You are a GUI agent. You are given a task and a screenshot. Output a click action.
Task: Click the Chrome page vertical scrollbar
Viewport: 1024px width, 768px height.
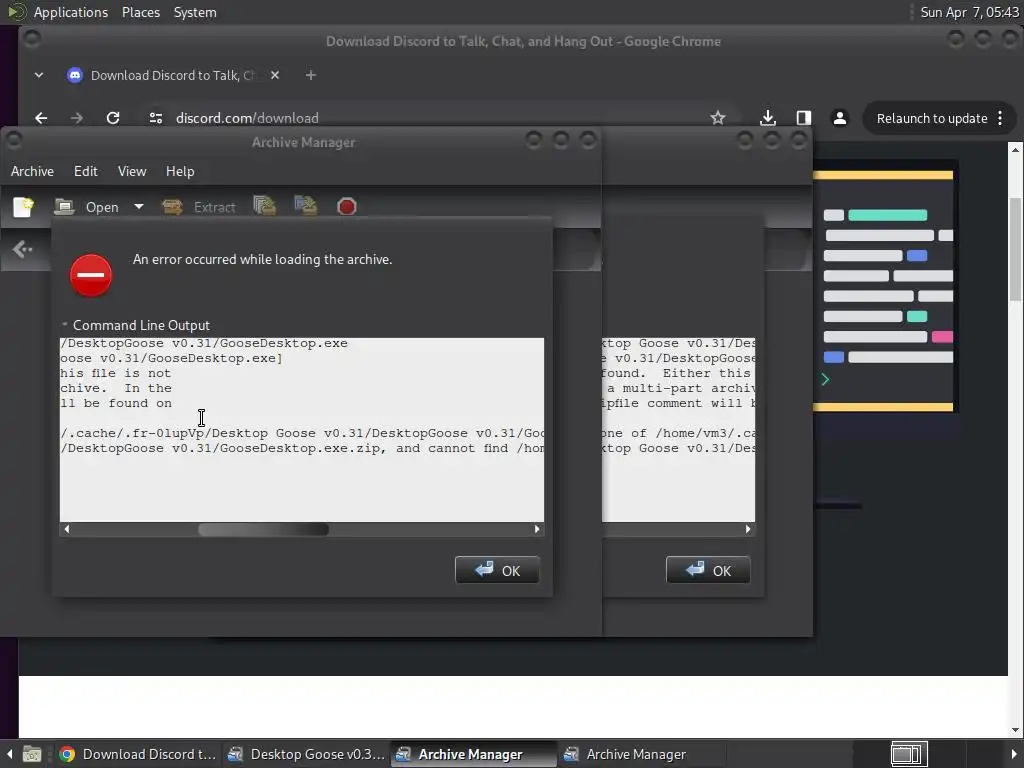pyautogui.click(x=1015, y=248)
